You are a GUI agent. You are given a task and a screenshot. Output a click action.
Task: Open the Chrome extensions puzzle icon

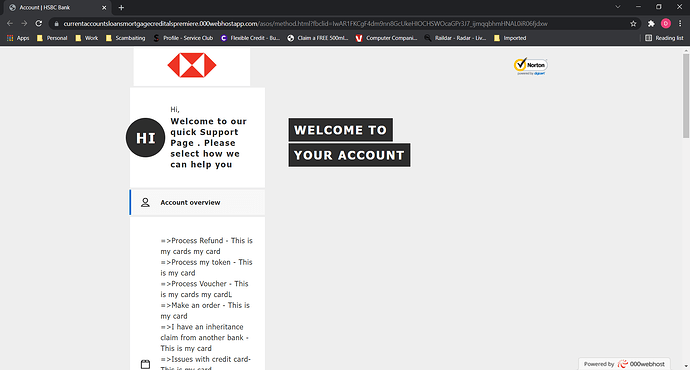tap(651, 24)
